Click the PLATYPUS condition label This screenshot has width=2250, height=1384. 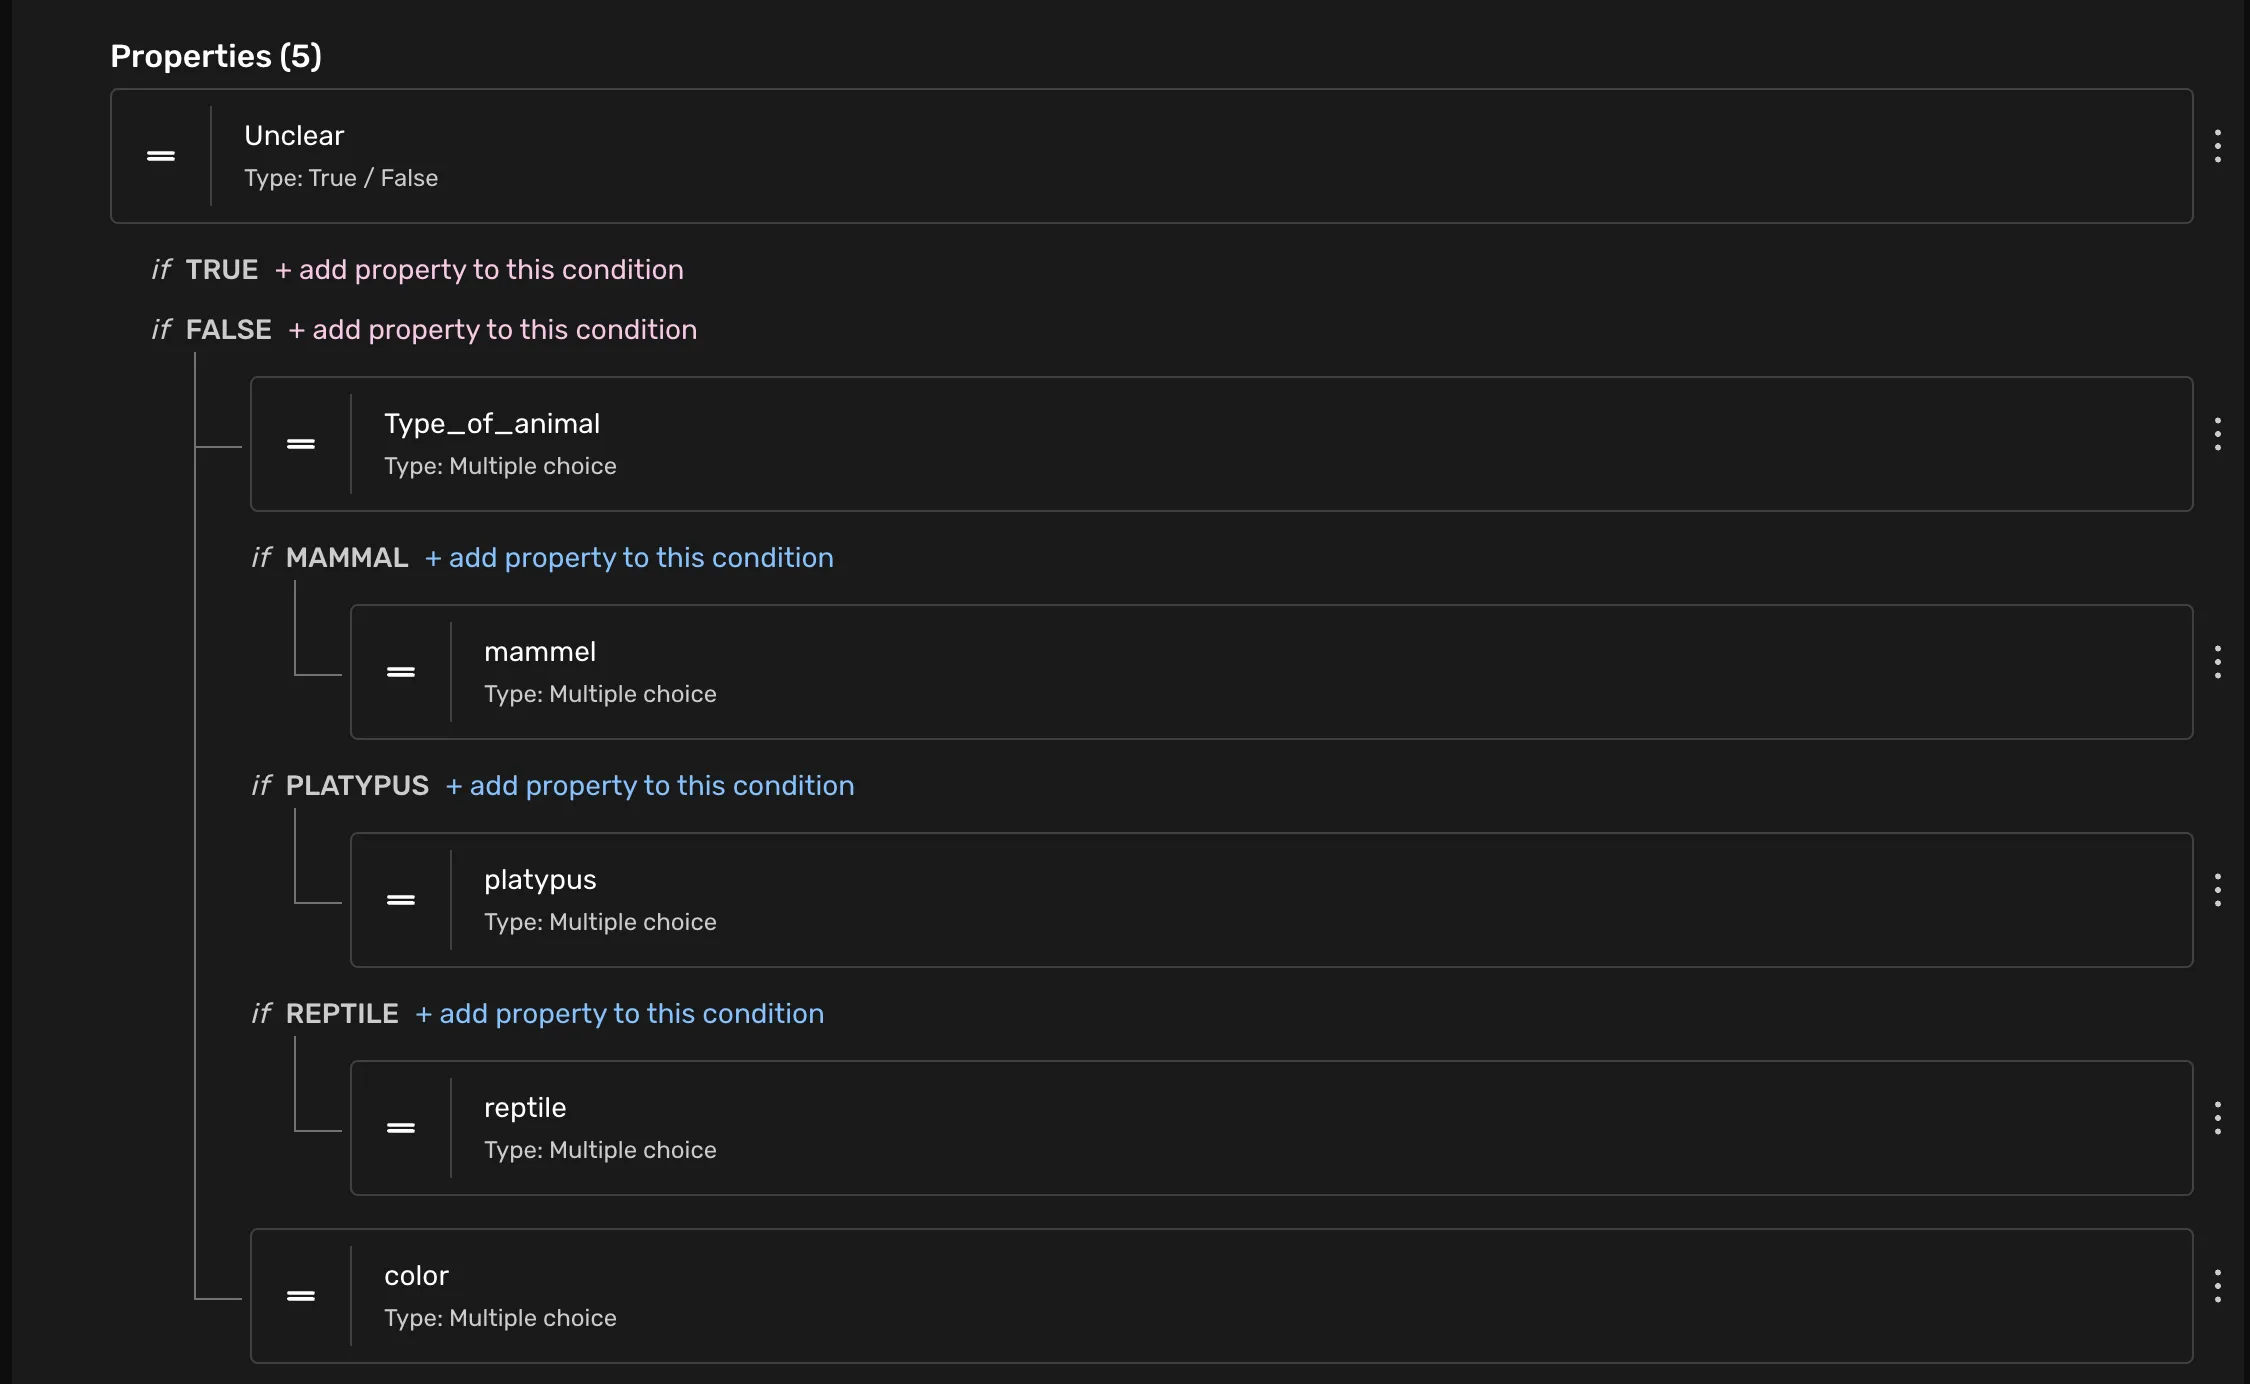[x=357, y=786]
